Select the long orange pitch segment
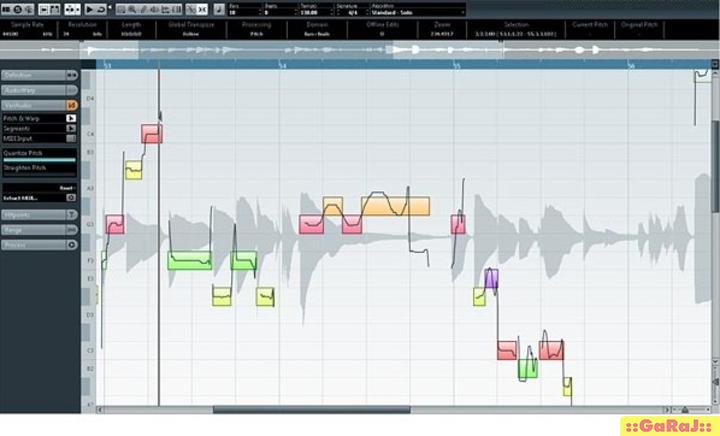Image resolution: width=720 pixels, height=436 pixels. (395, 206)
